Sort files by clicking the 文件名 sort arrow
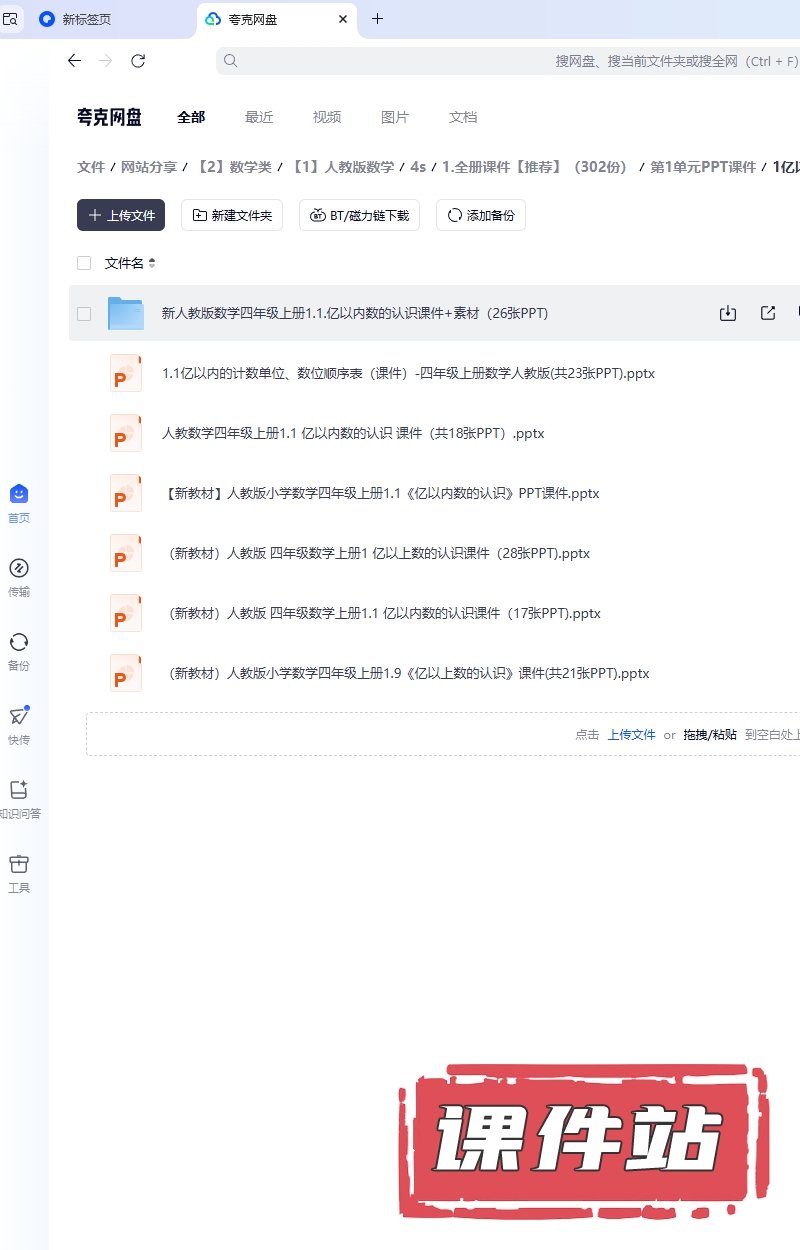Image resolution: width=800 pixels, height=1250 pixels. (x=152, y=263)
